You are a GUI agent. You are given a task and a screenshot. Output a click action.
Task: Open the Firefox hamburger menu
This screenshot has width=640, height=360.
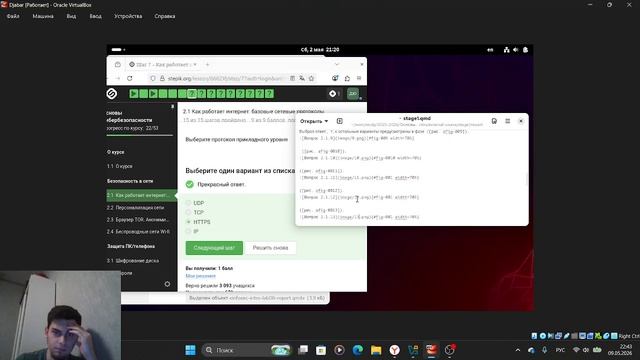point(359,78)
